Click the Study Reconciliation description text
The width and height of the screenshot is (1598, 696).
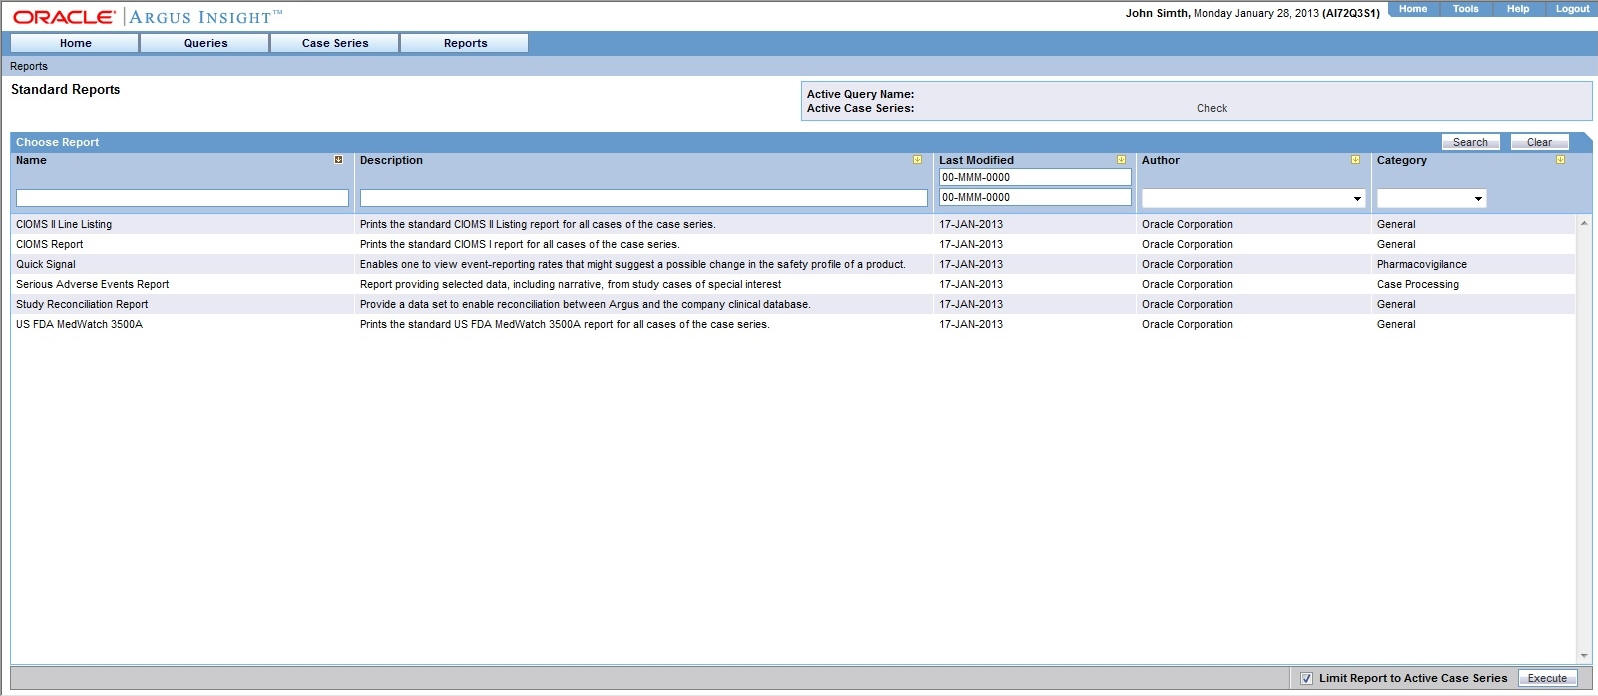(585, 304)
